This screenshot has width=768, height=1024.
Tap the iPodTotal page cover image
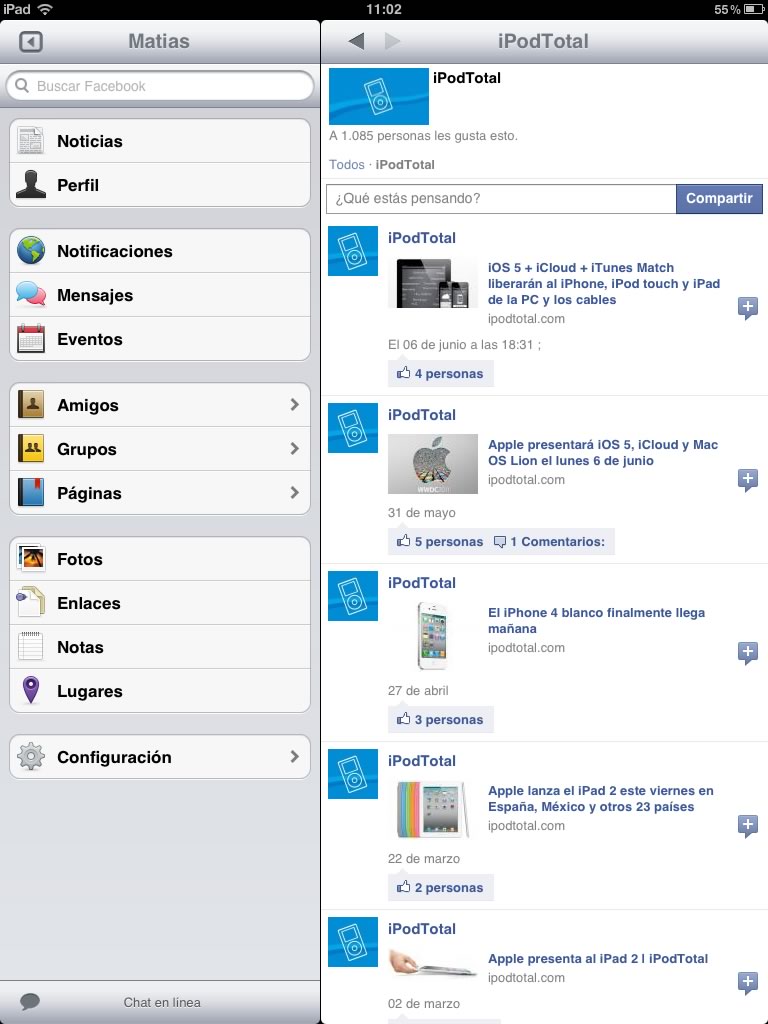click(x=379, y=96)
